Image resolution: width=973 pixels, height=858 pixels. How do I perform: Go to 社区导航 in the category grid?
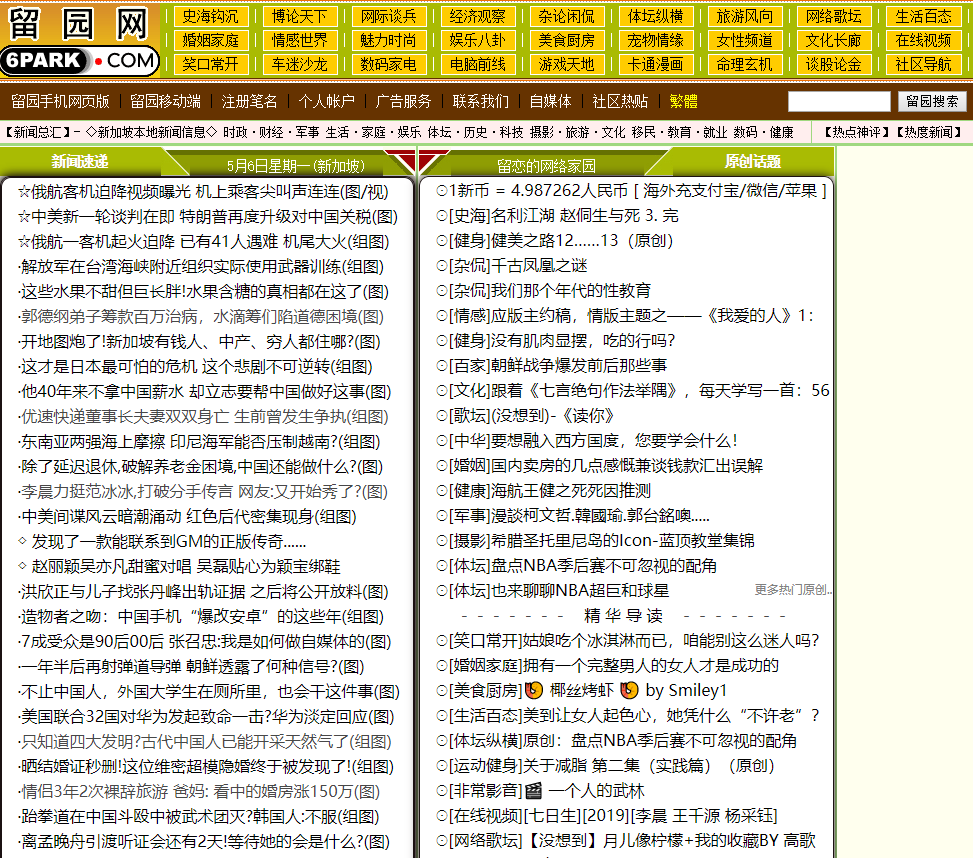pos(923,64)
